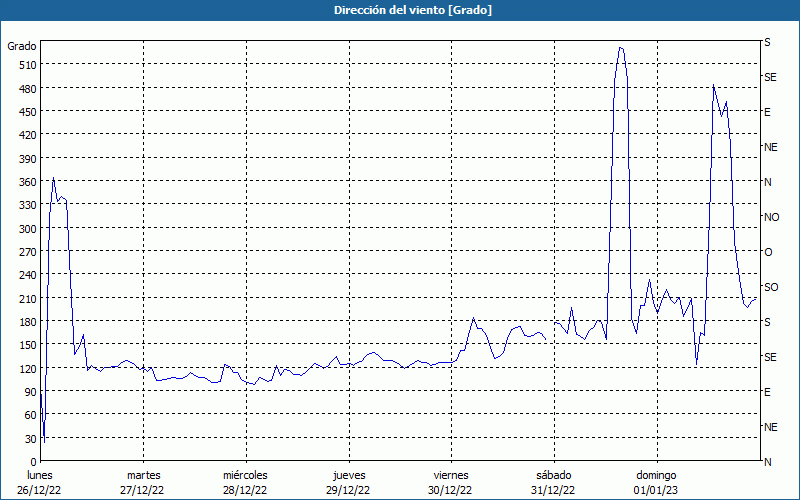800x500 pixels.
Task: Select the 480 tick label
Action: [28, 89]
